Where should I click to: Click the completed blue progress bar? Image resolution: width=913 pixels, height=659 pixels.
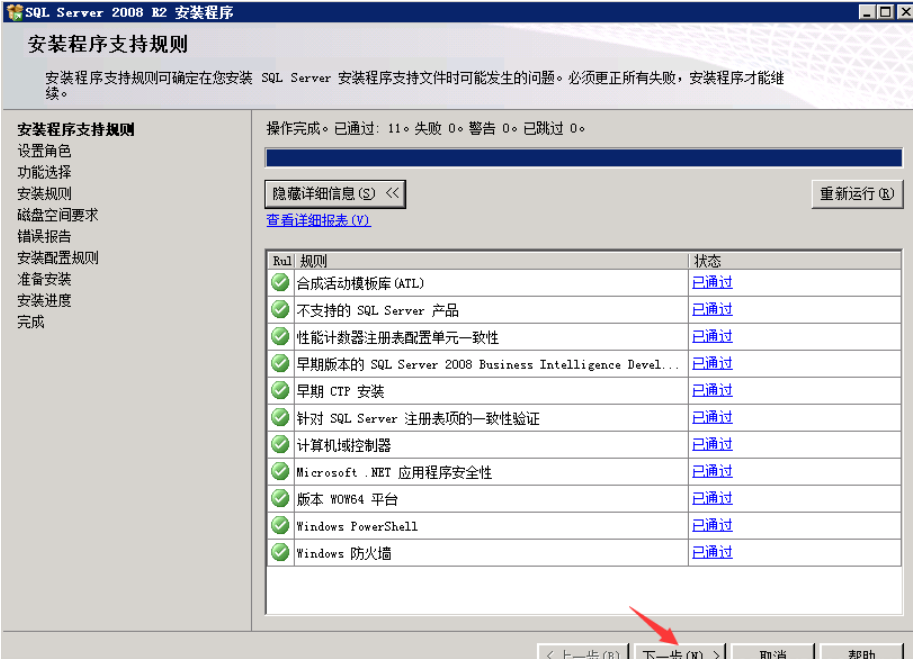[x=583, y=158]
